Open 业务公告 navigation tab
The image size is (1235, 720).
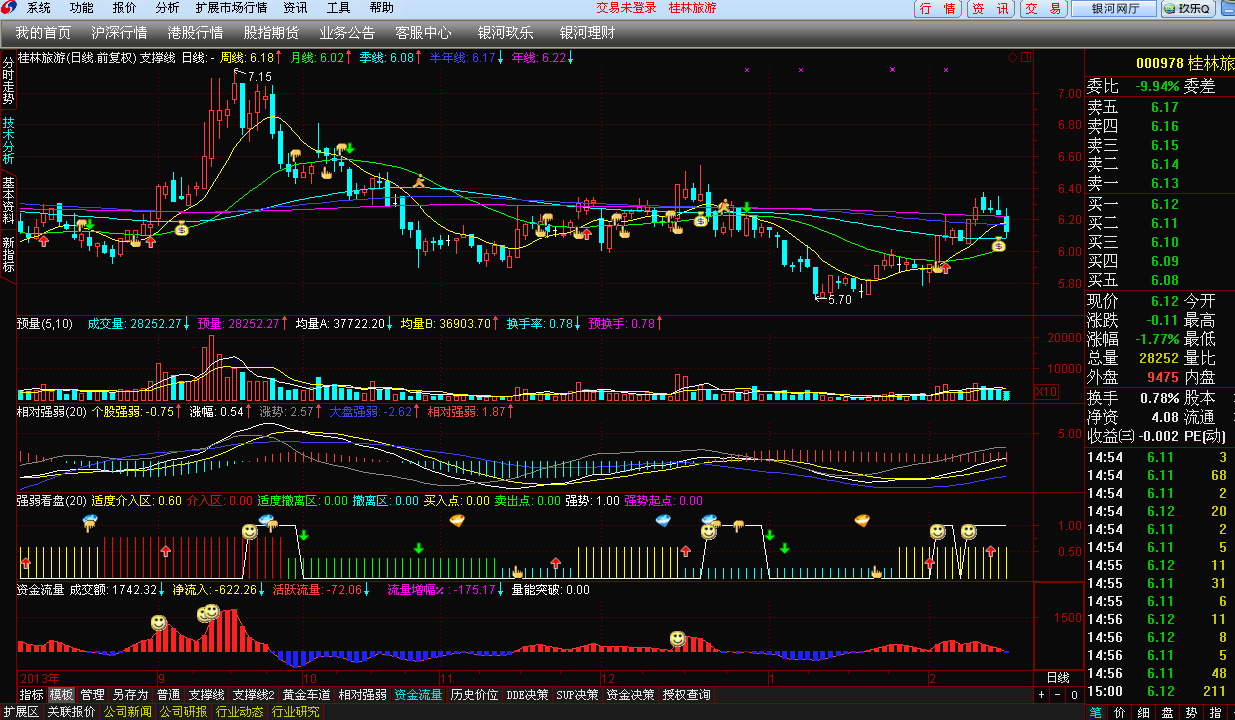pos(347,33)
